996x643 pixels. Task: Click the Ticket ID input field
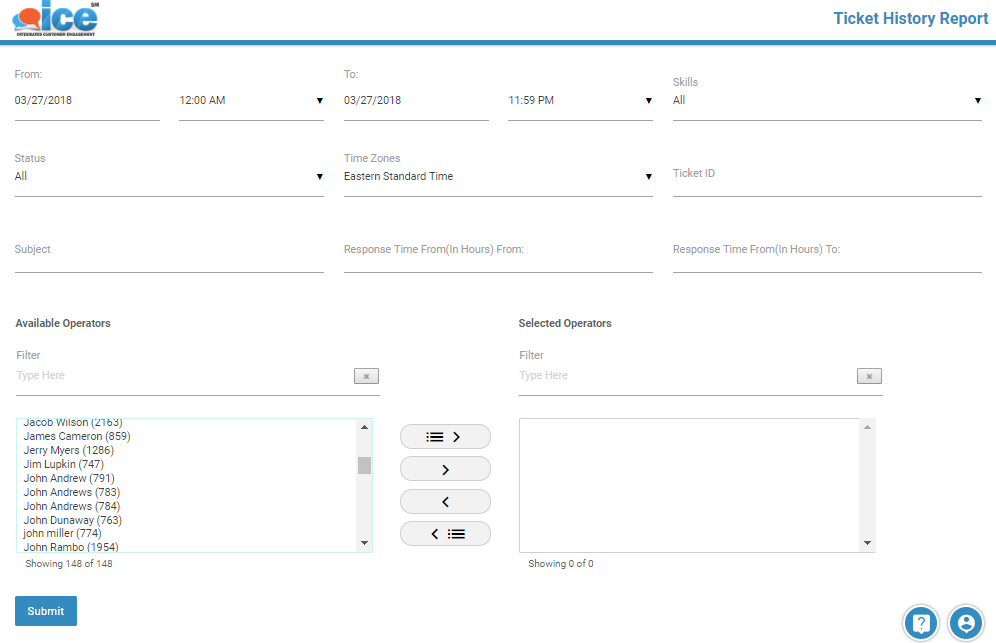(826, 184)
